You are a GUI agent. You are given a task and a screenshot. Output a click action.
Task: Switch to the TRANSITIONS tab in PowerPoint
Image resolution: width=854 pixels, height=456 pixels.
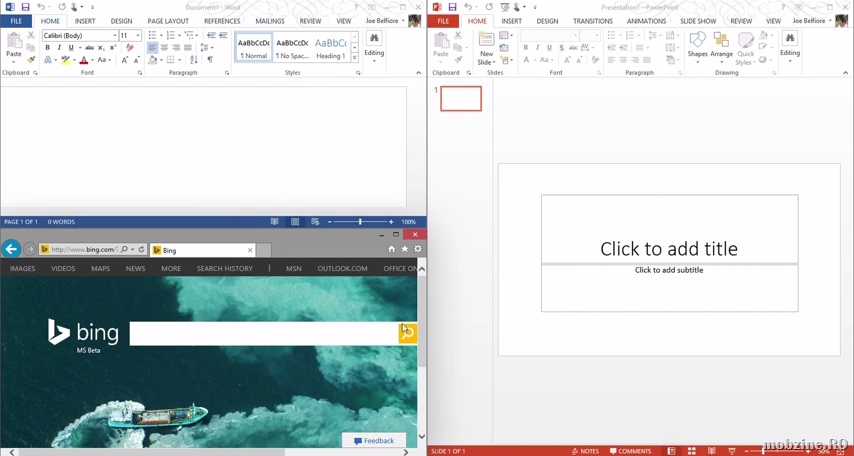593,21
